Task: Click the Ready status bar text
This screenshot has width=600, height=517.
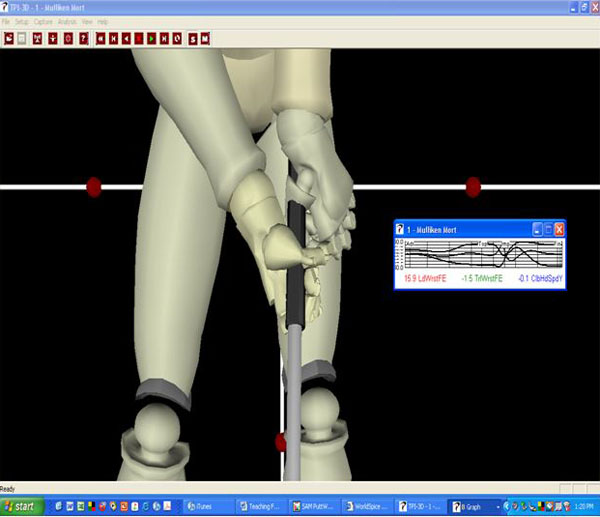Action: click(x=7, y=489)
